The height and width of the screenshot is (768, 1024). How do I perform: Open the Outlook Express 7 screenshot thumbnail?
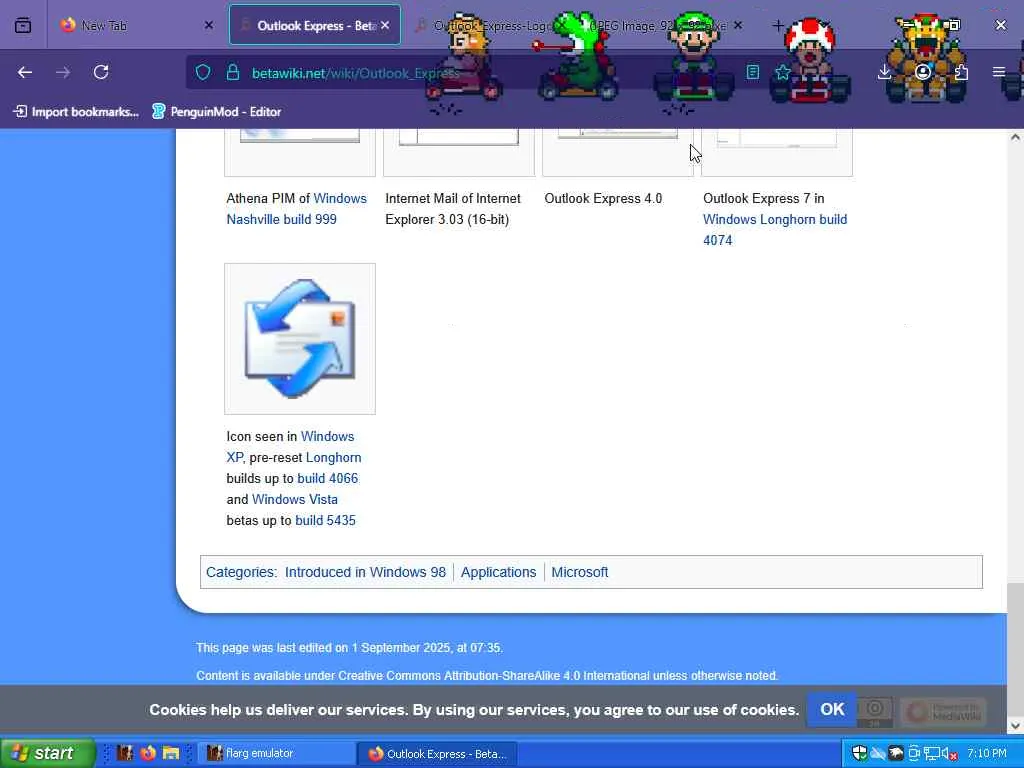[x=776, y=152]
